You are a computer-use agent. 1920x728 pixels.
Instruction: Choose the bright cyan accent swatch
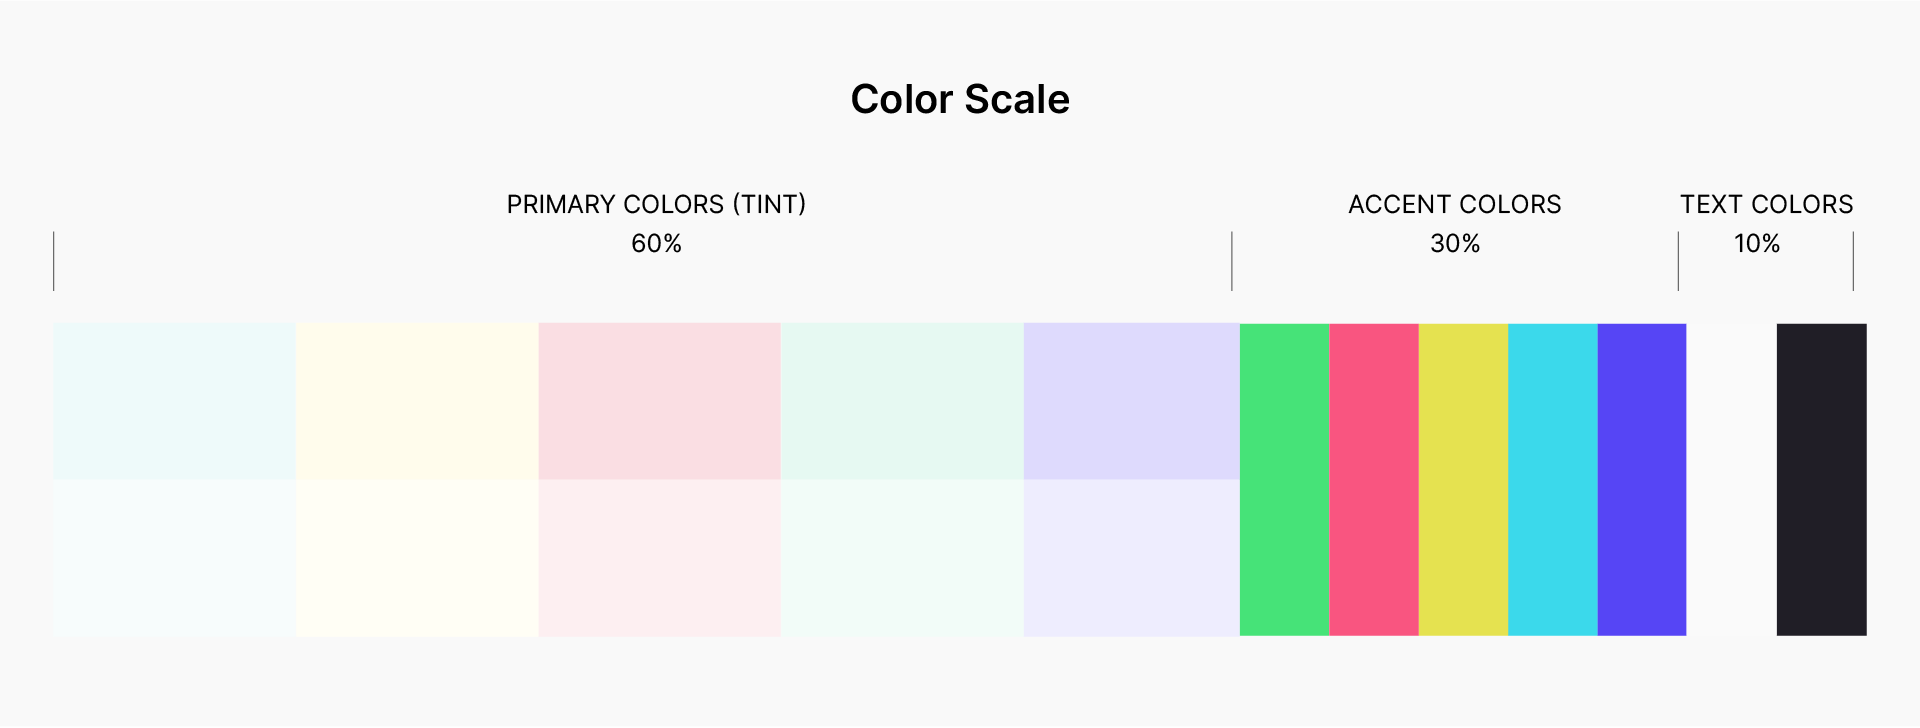click(1552, 479)
